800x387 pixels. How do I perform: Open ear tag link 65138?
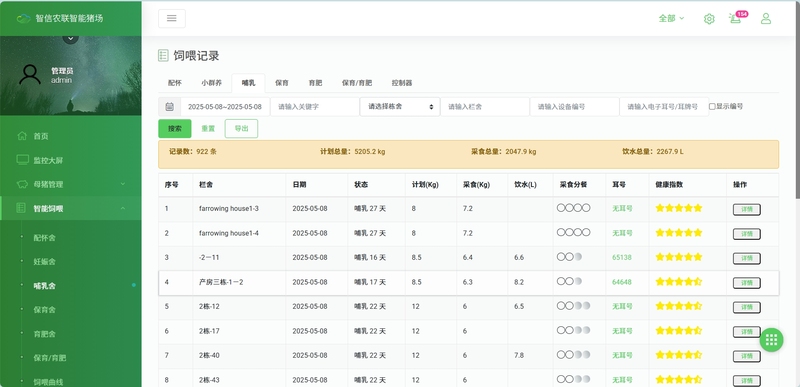622,257
